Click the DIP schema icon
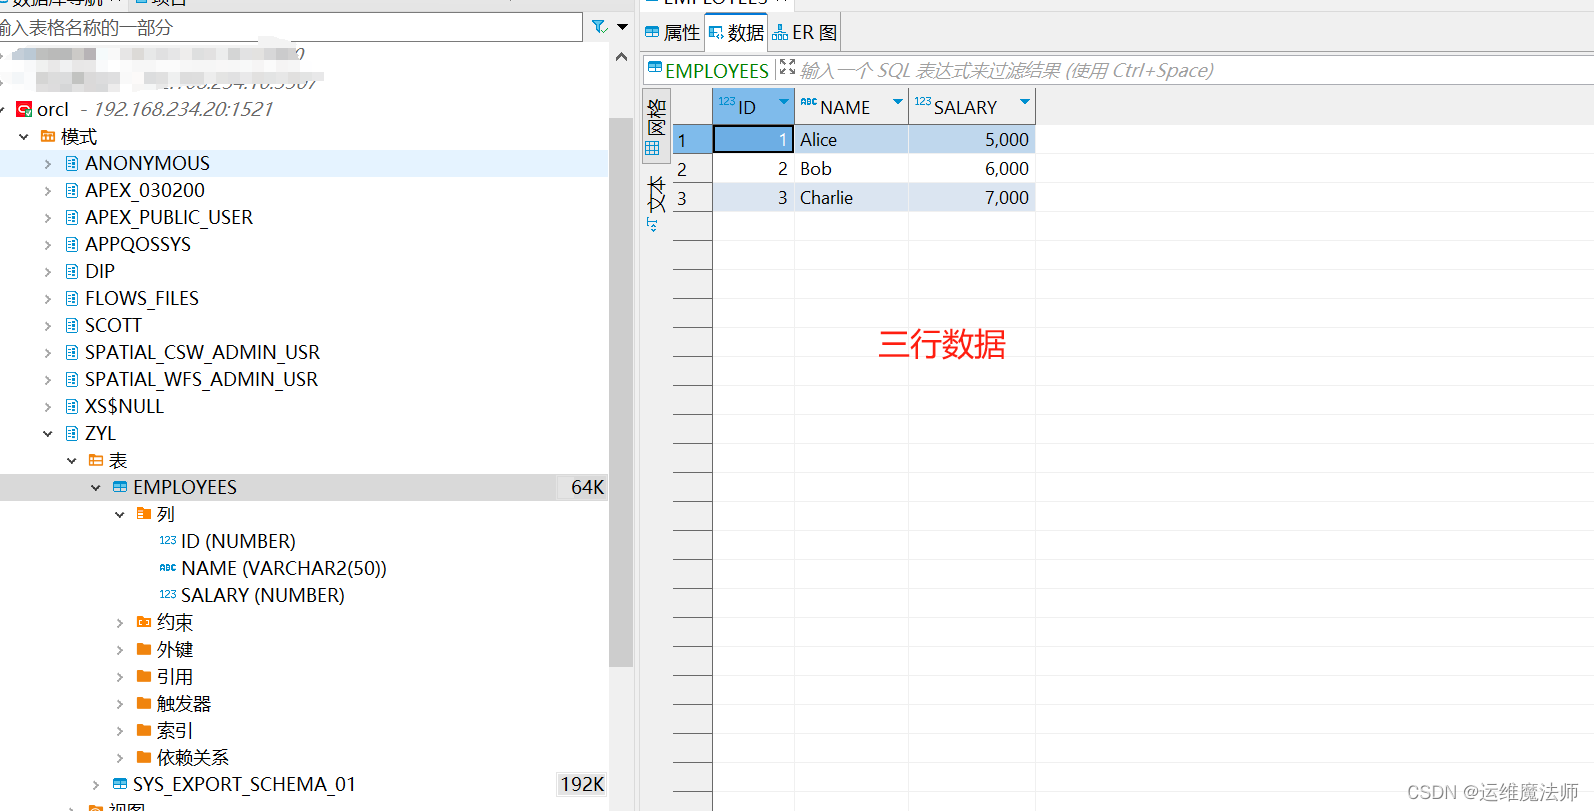The width and height of the screenshot is (1594, 811). pos(72,271)
